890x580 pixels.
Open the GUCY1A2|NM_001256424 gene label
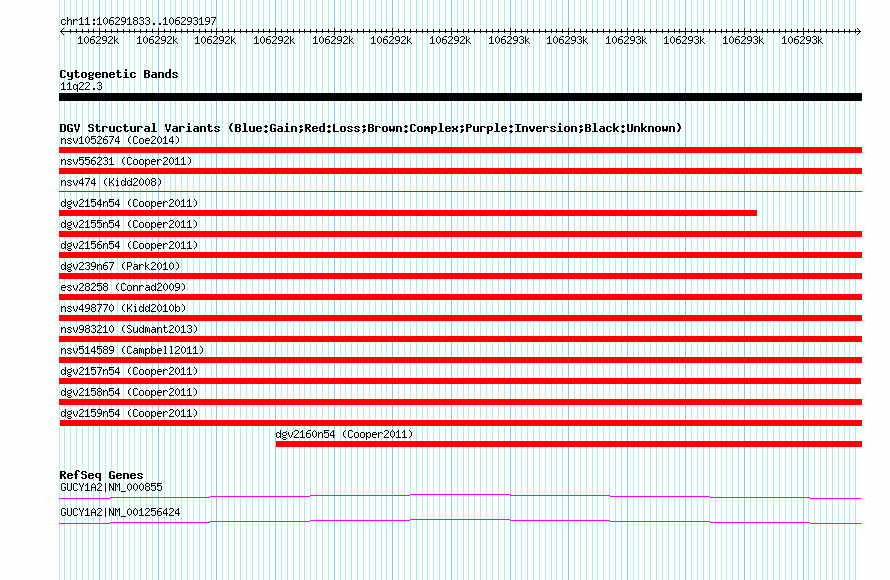coord(120,512)
